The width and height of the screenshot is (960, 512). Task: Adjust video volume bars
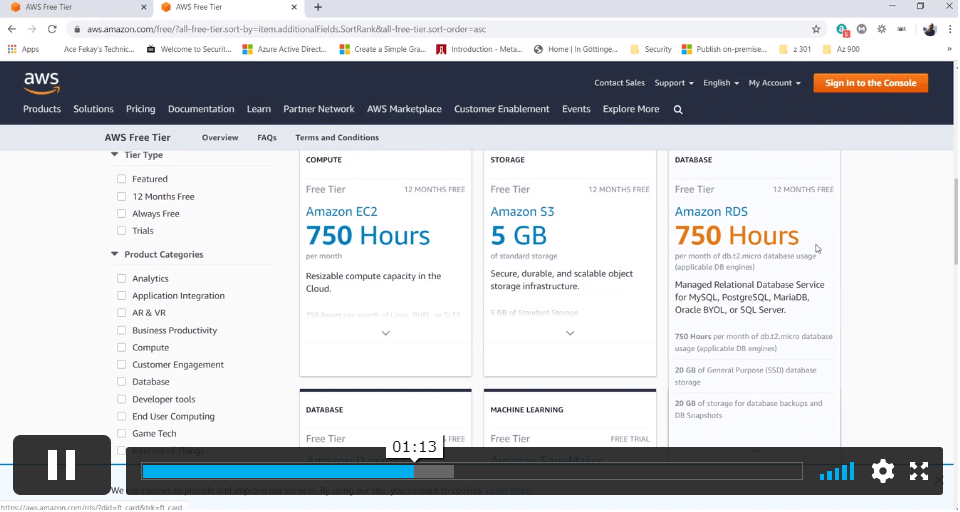pyautogui.click(x=837, y=472)
